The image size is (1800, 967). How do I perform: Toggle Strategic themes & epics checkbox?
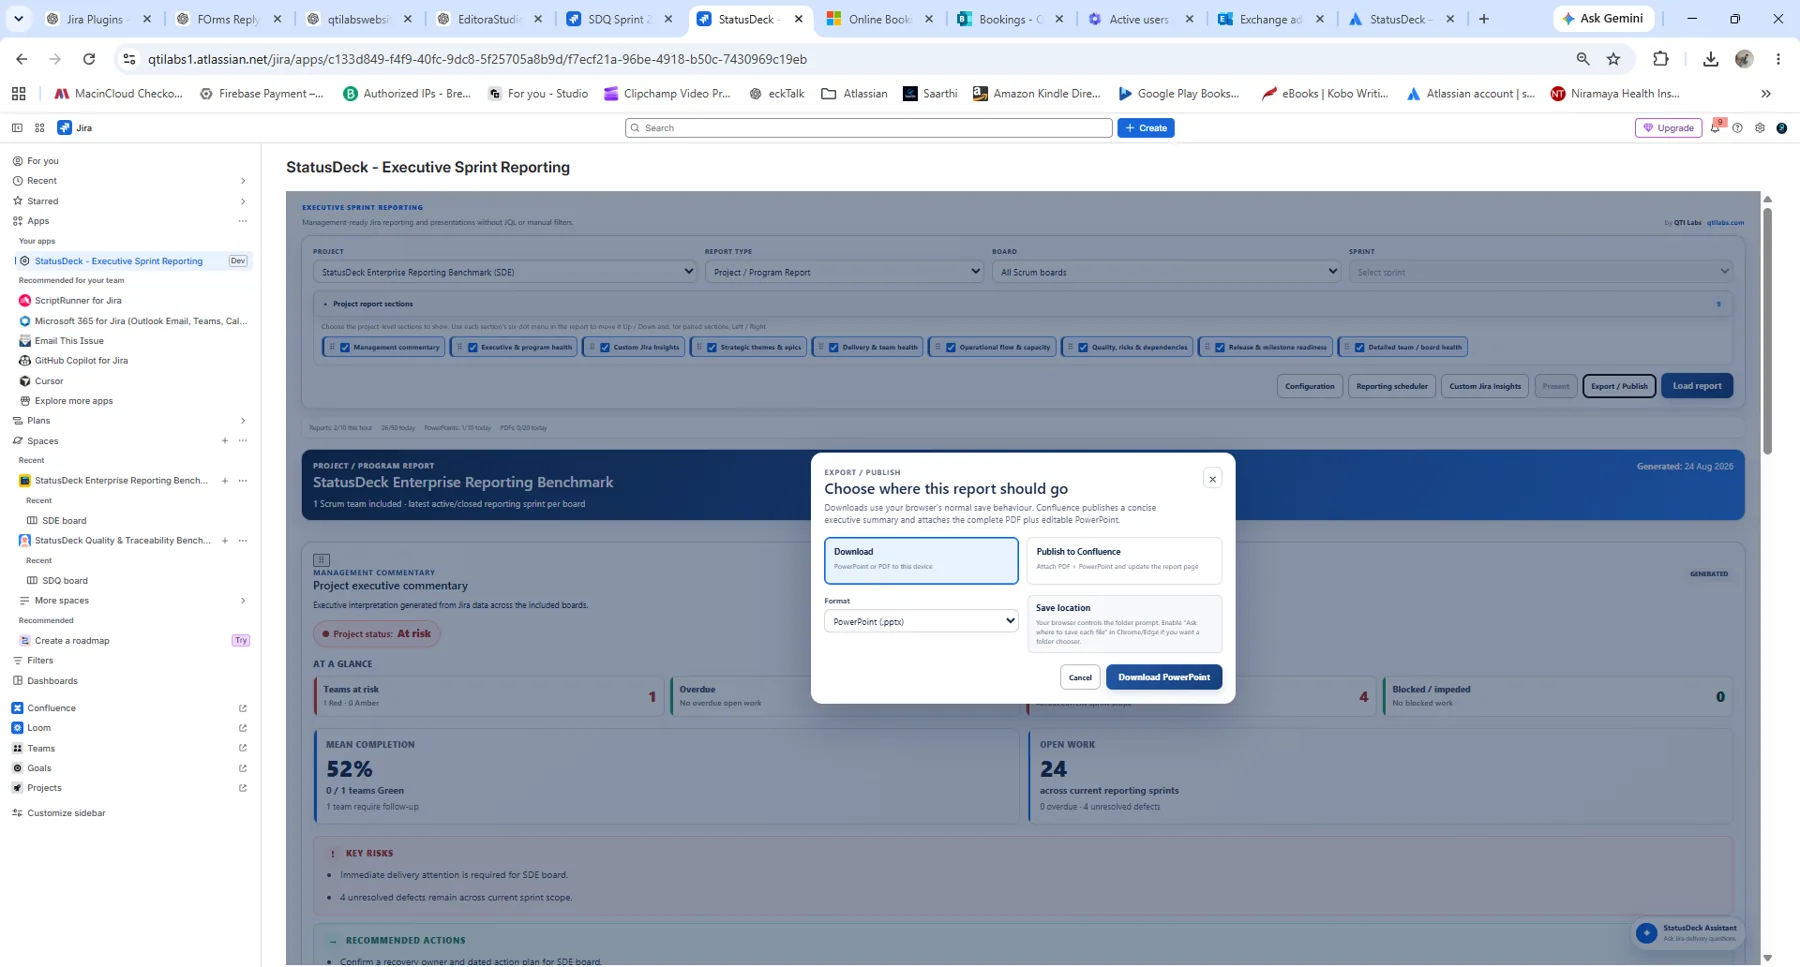[712, 348]
